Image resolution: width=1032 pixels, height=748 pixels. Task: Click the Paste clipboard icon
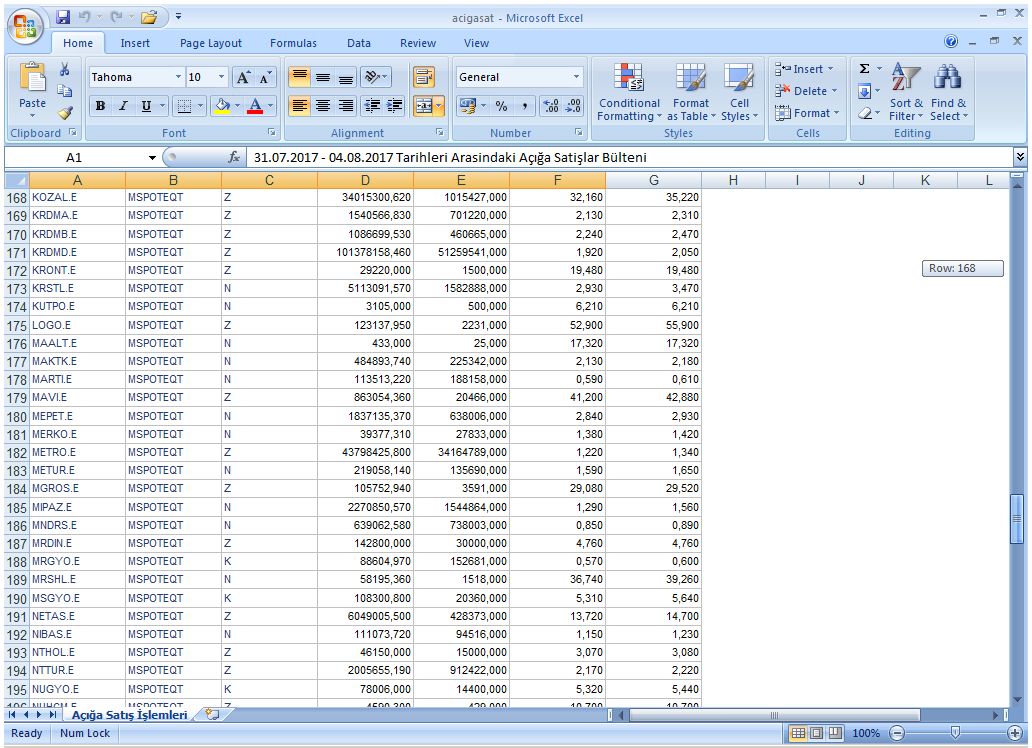[32, 78]
